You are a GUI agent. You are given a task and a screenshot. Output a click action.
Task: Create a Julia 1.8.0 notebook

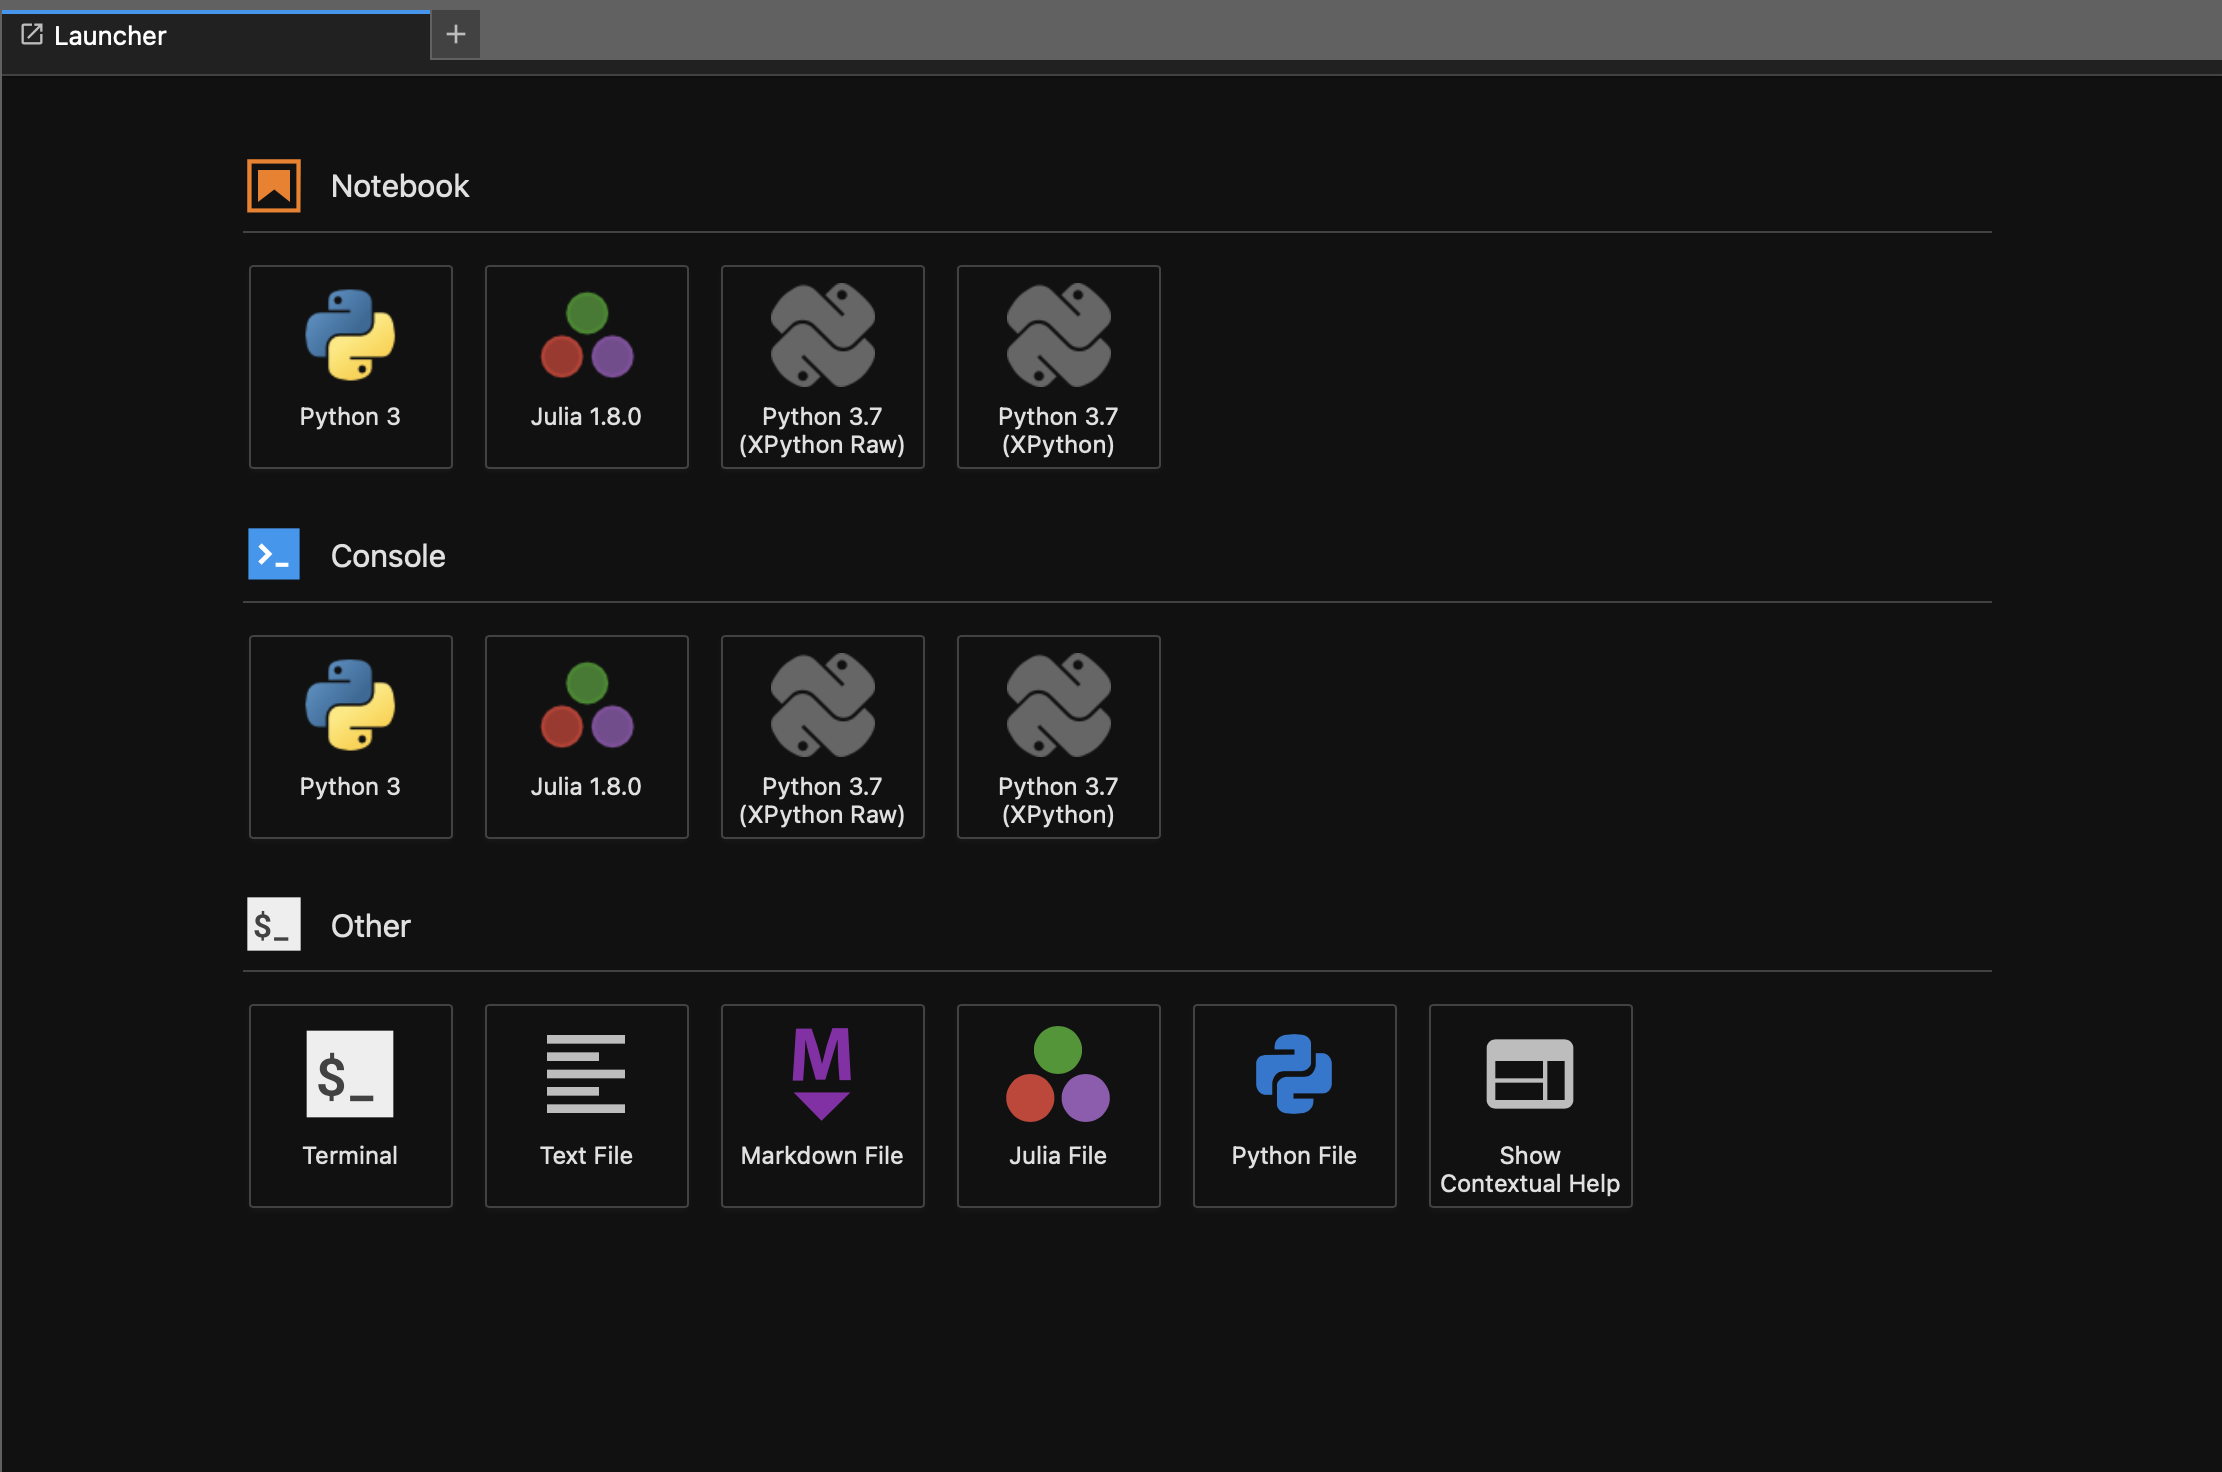586,366
